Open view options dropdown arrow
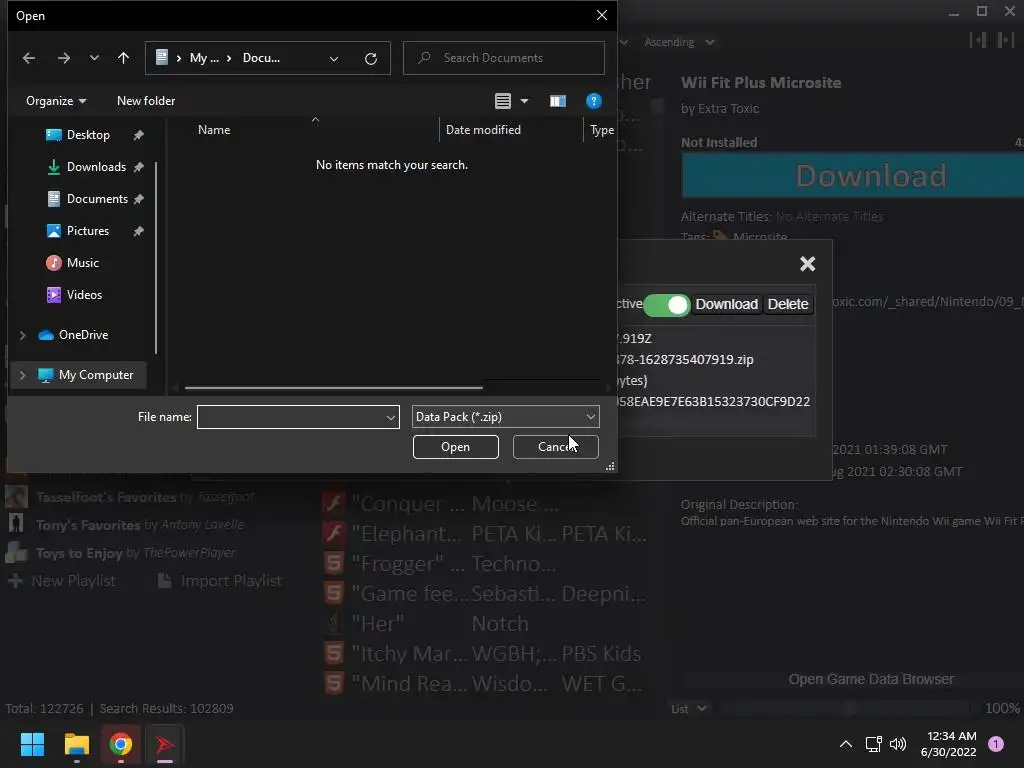This screenshot has width=1024, height=768. (x=524, y=101)
